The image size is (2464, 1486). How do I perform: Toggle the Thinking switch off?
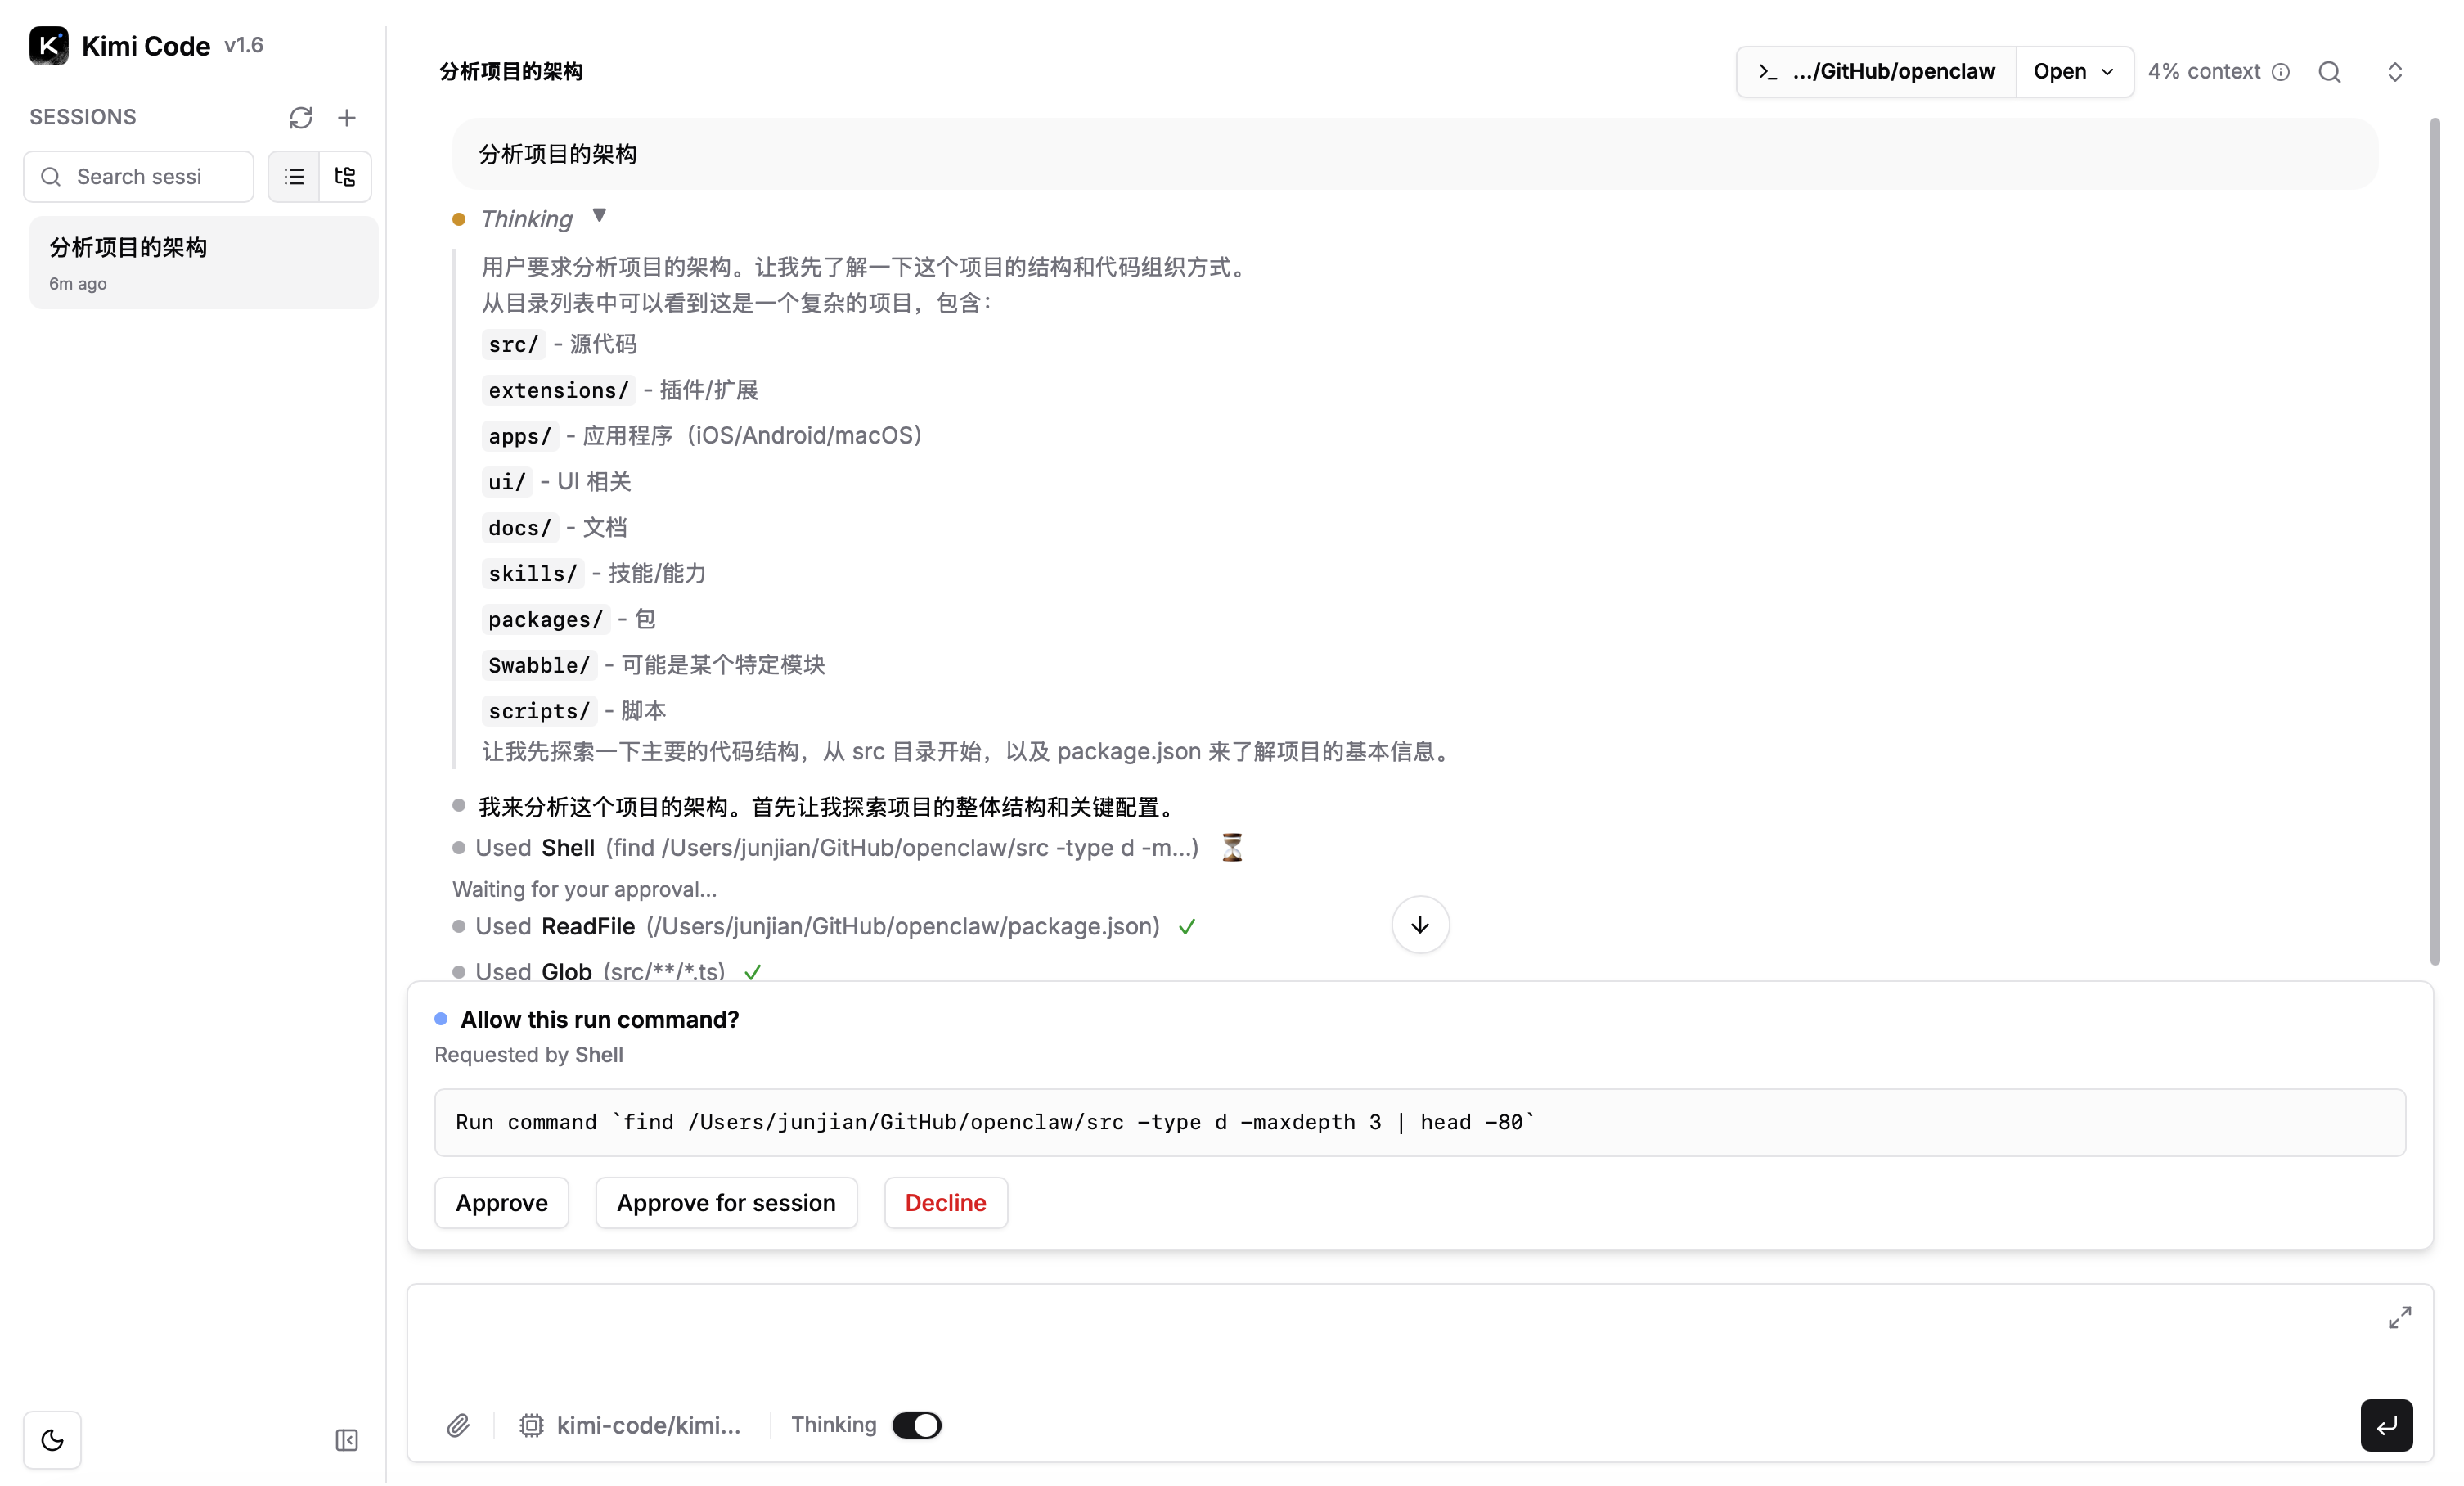[x=916, y=1425]
